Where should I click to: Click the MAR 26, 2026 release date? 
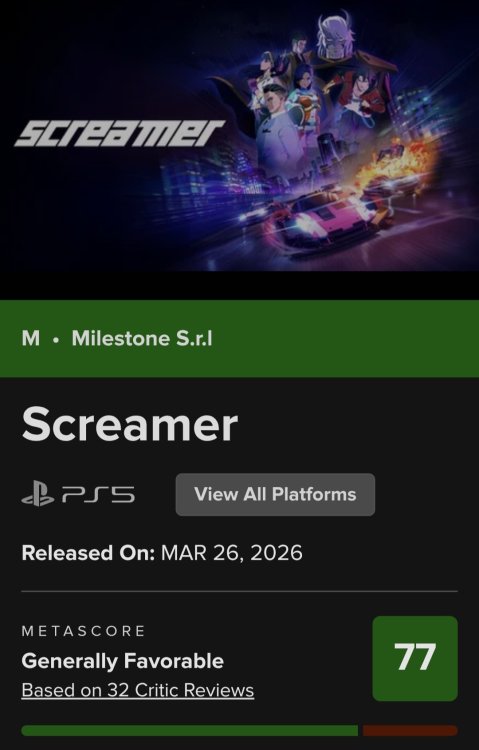(x=232, y=553)
